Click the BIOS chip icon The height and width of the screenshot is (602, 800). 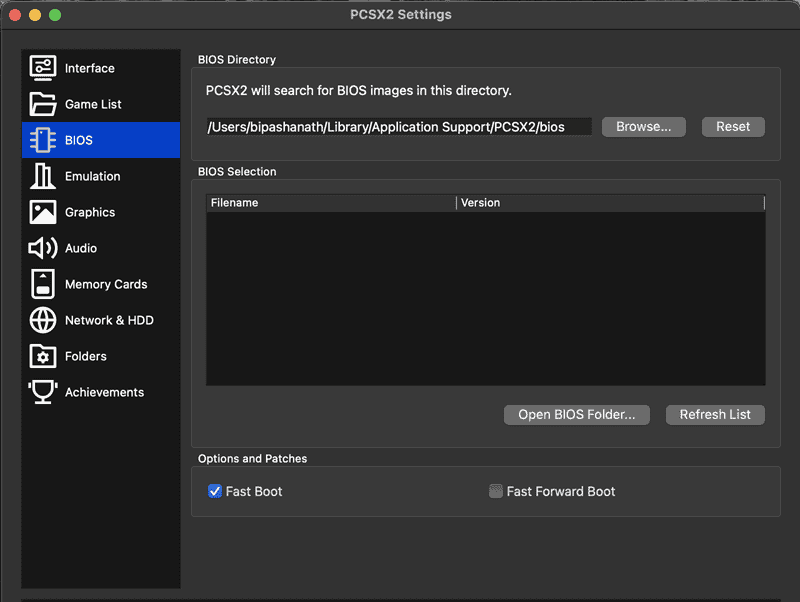(43, 140)
